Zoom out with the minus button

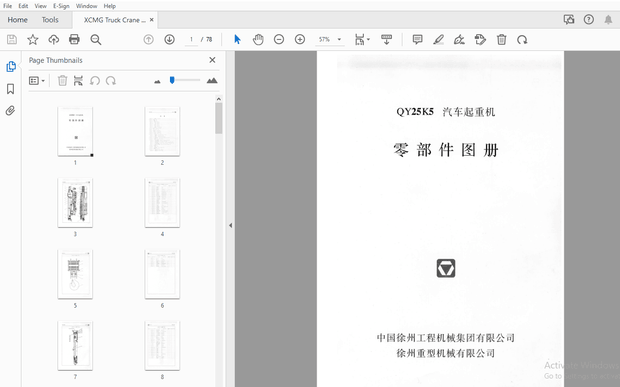tap(279, 40)
